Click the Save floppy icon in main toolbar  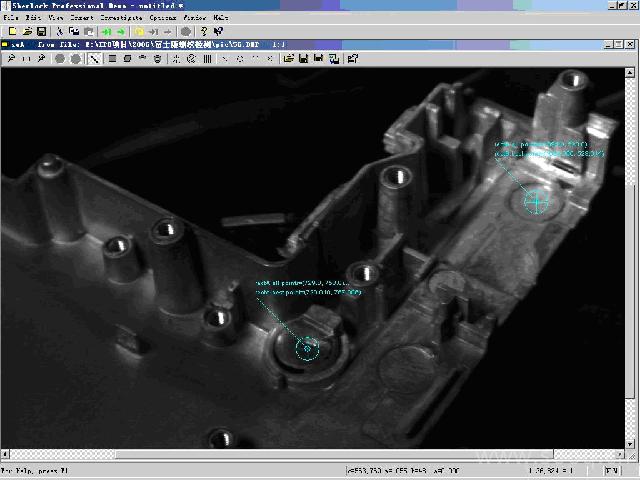(x=40, y=31)
